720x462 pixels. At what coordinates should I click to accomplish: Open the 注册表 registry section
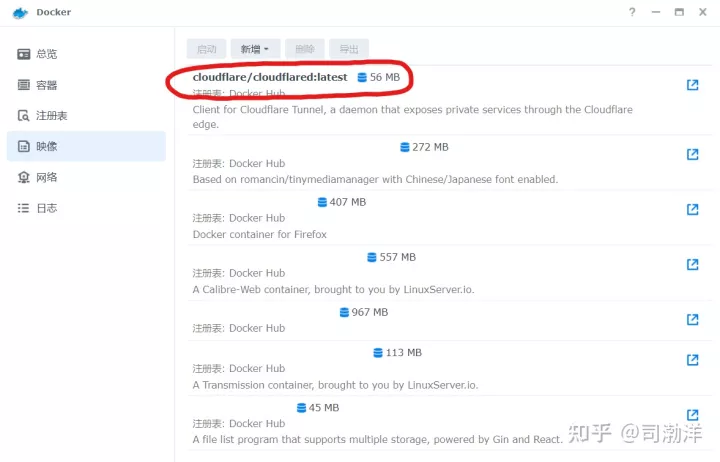86,115
